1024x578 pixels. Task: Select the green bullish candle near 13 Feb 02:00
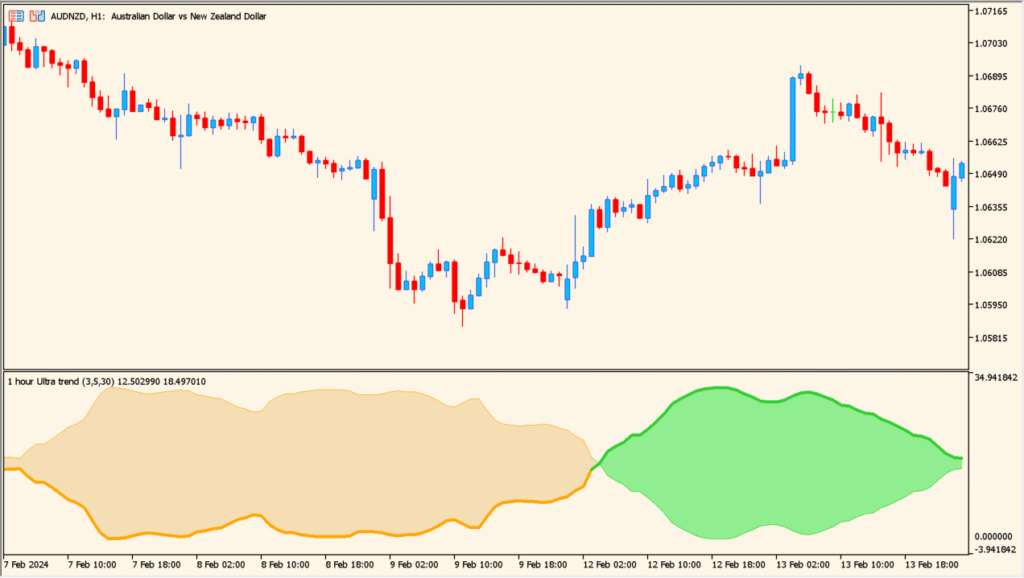click(x=833, y=112)
